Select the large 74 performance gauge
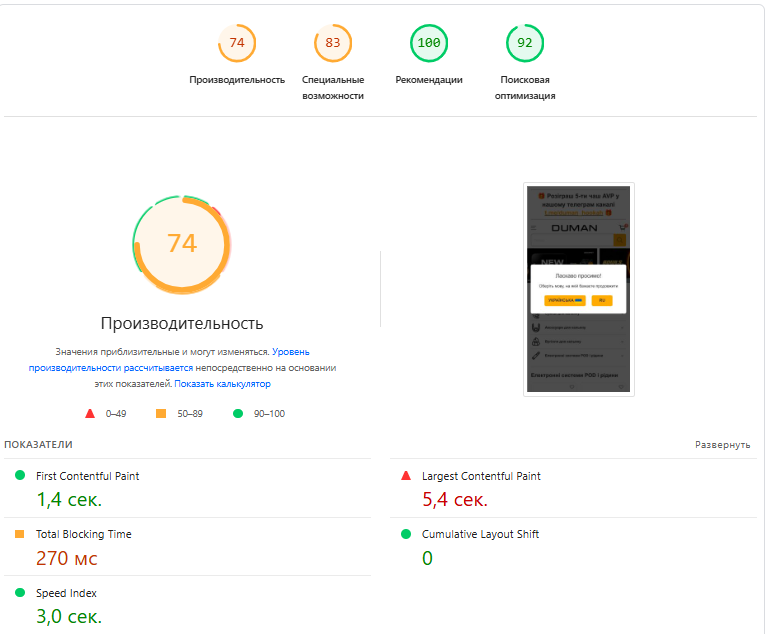This screenshot has height=634, width=772. point(182,244)
